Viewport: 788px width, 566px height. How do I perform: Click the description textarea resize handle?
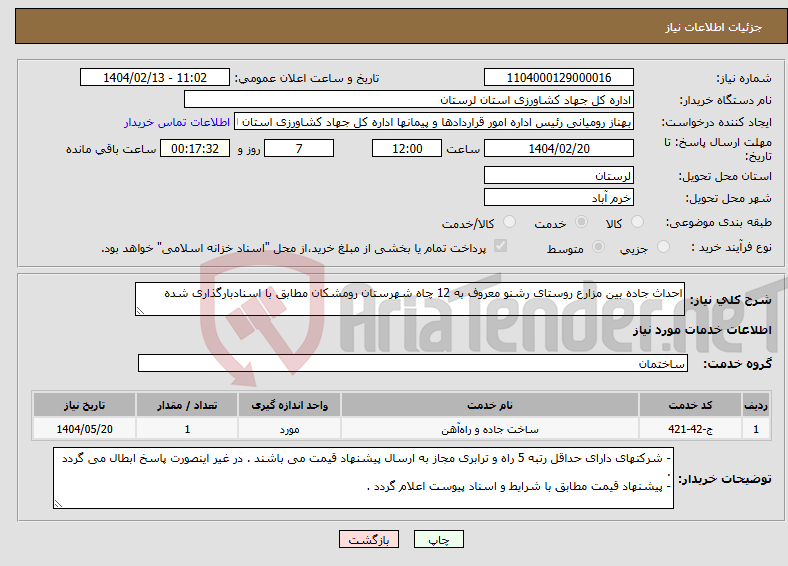pyautogui.click(x=140, y=311)
